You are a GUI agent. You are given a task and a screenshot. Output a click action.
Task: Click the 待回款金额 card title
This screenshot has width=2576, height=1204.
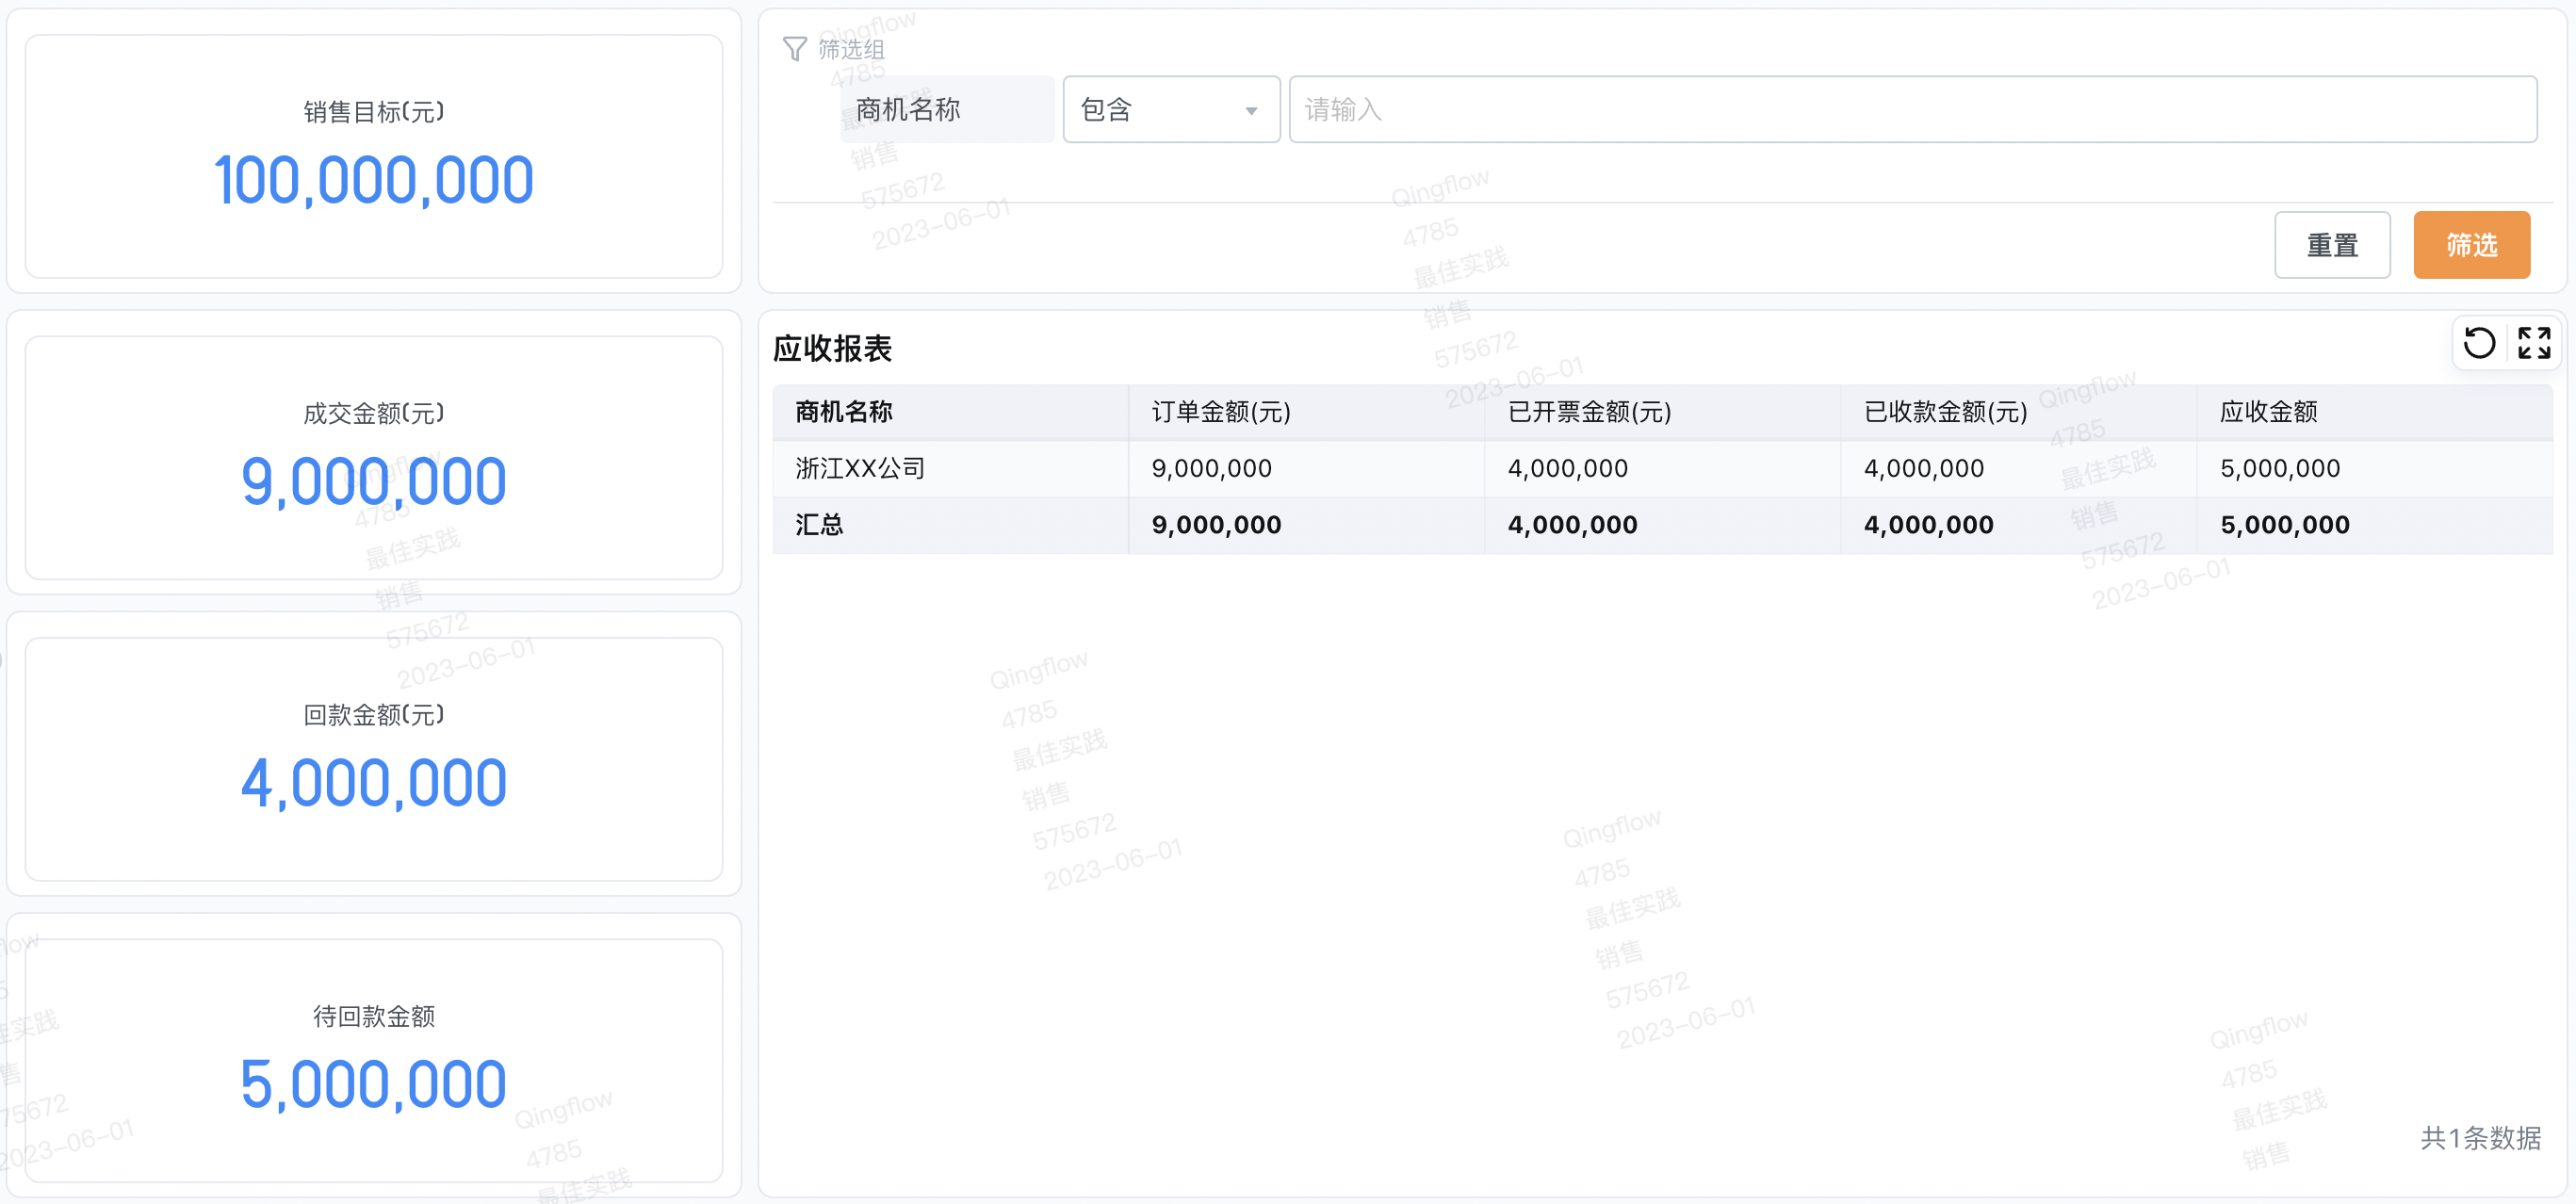coord(374,1016)
